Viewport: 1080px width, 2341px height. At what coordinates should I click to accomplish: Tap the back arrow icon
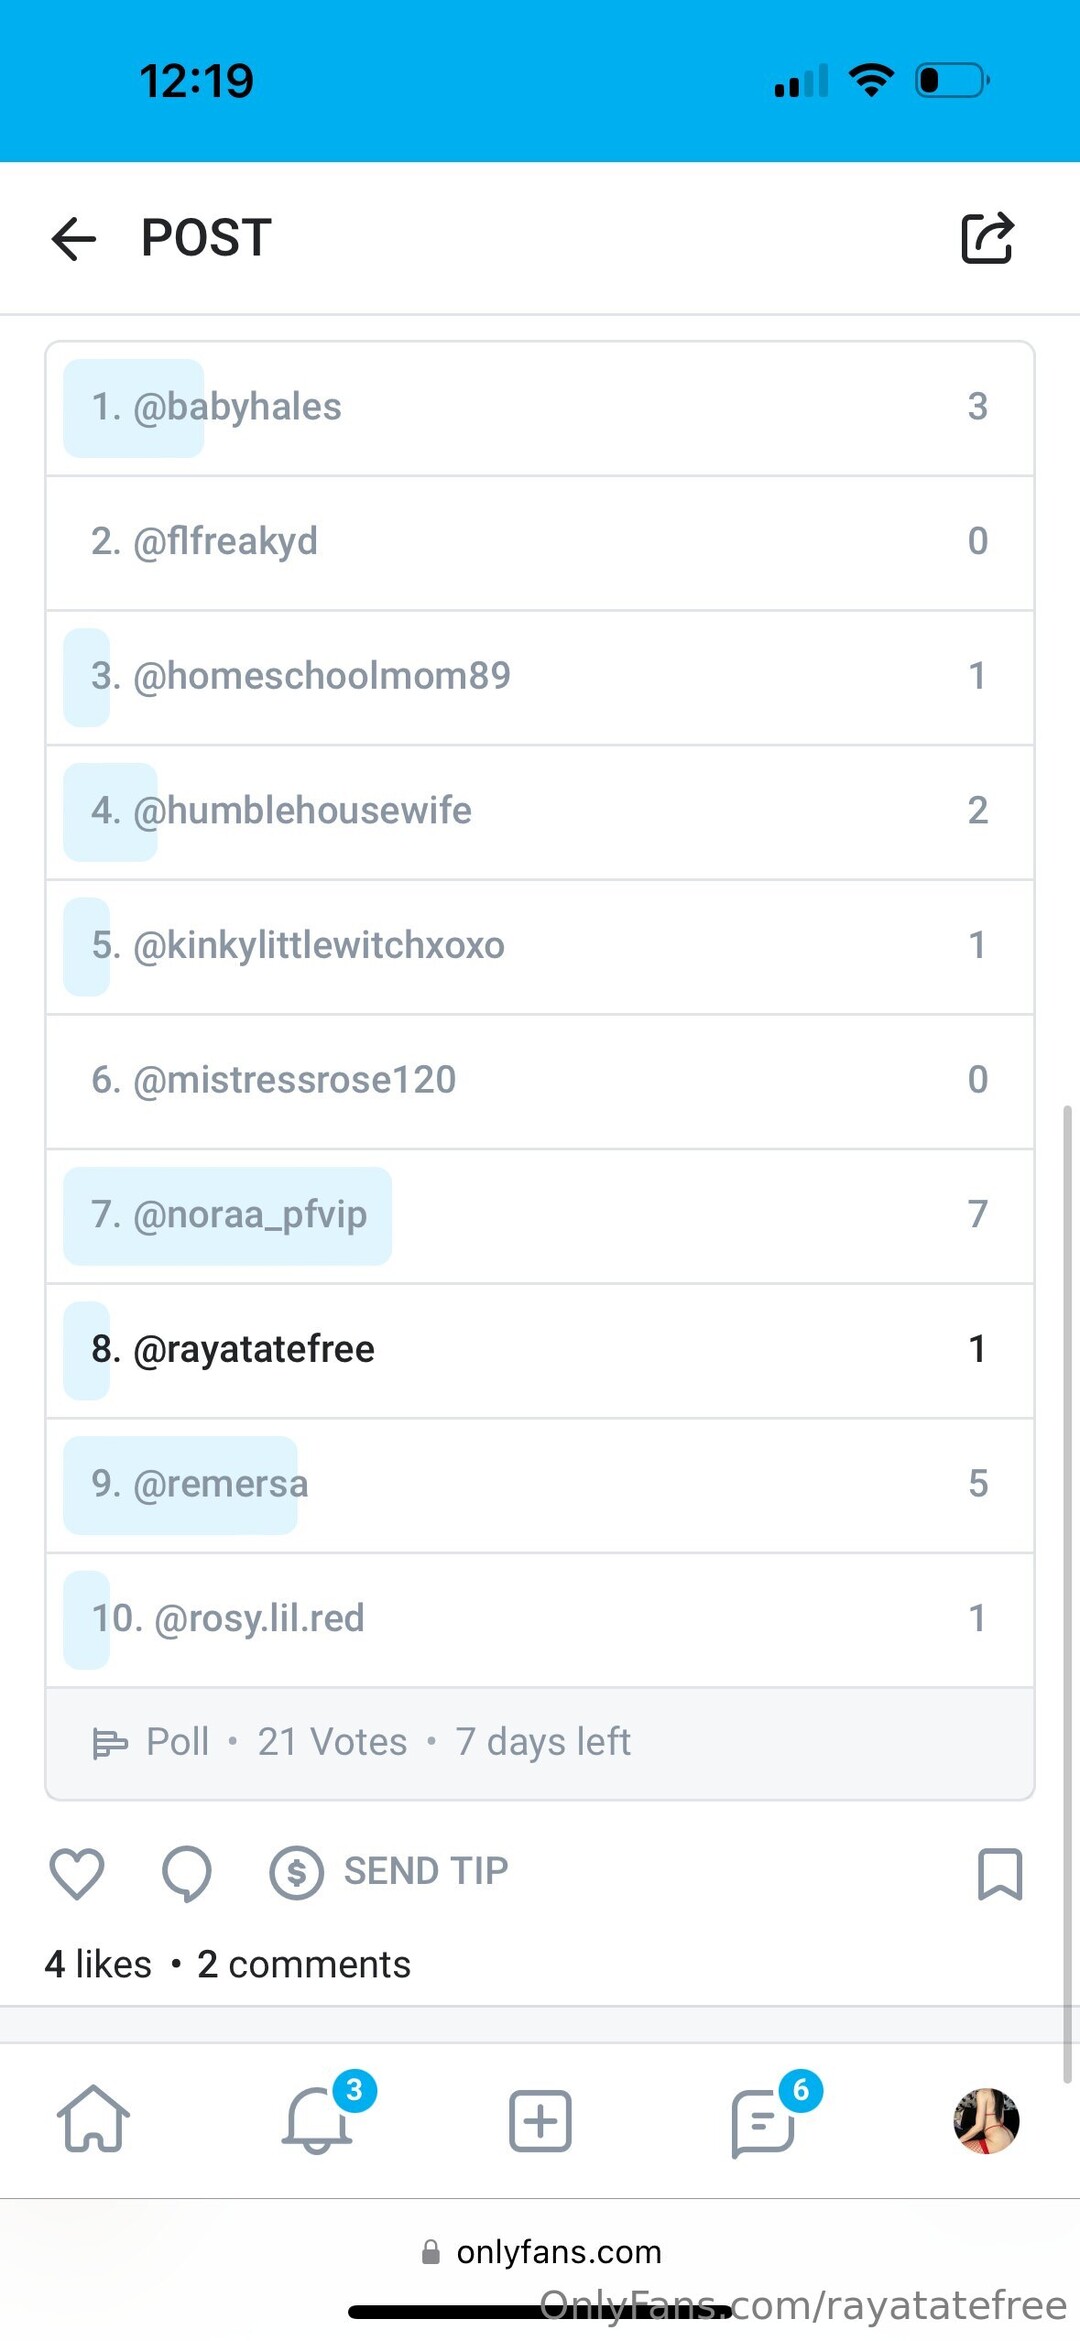pyautogui.click(x=74, y=239)
